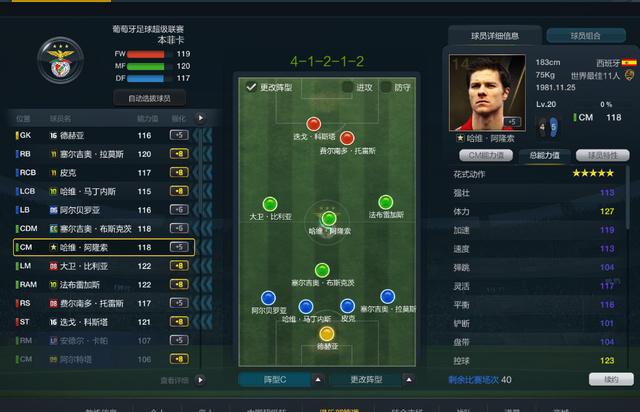This screenshot has width=640, height=412.
Task: Click the blue defender marker 阿尔贝罗亚
Action: (x=268, y=298)
